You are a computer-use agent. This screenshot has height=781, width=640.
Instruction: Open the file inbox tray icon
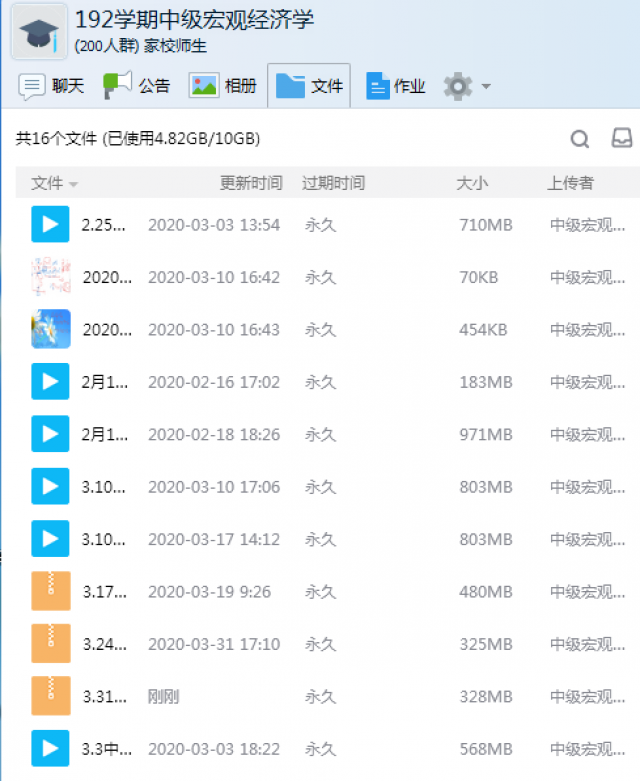point(622,139)
